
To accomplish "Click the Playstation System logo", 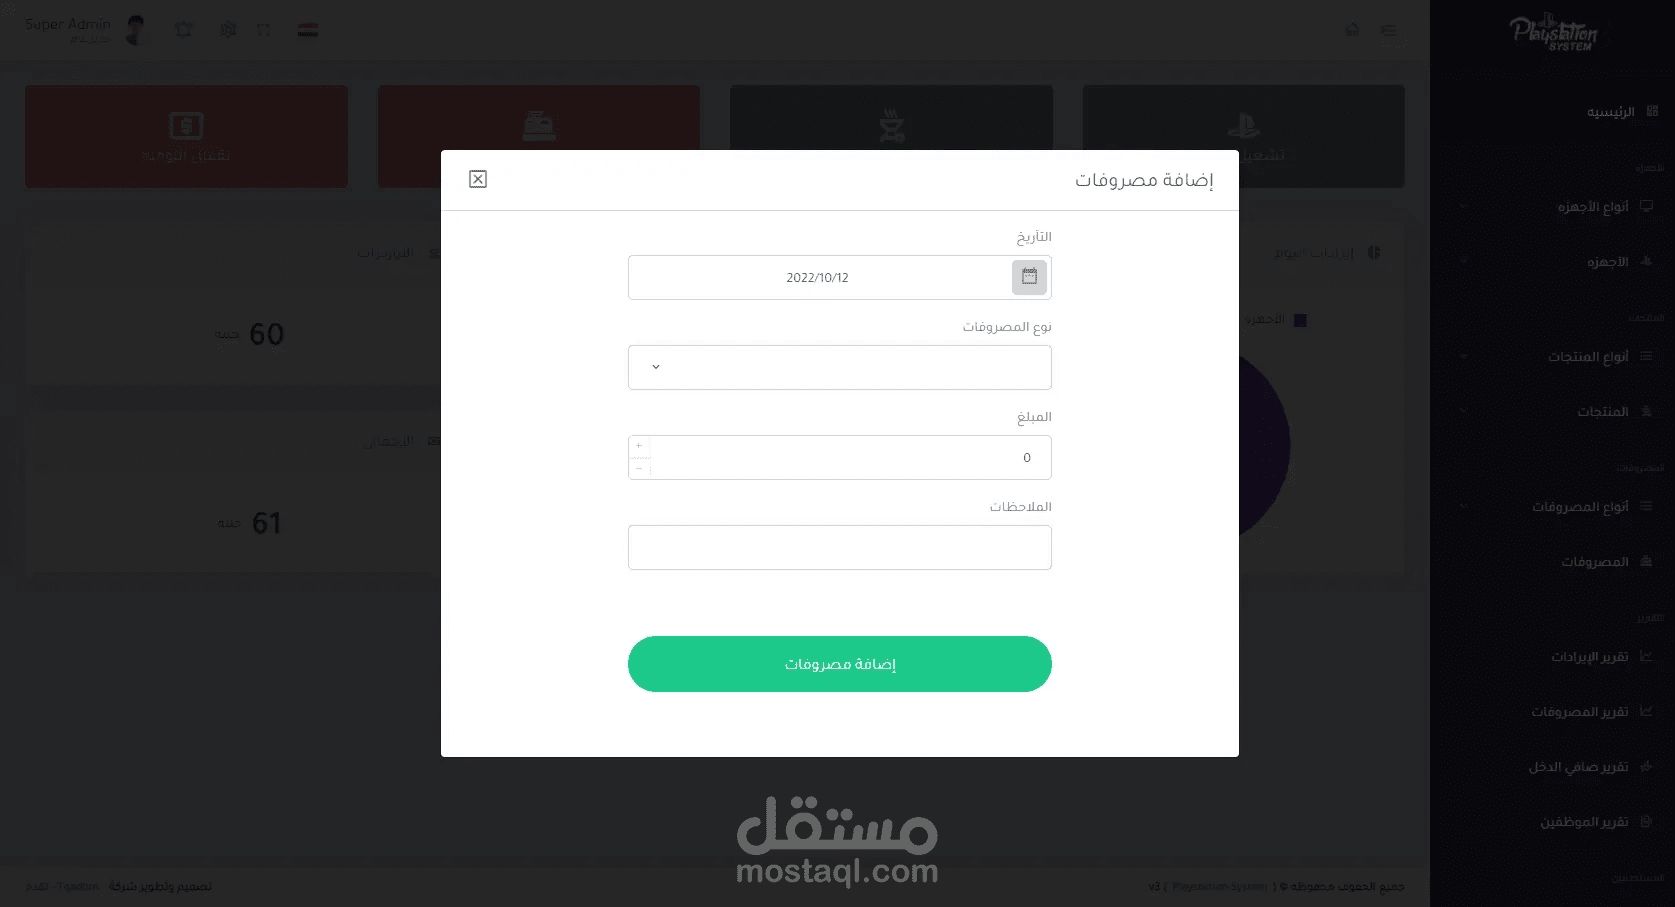I will [1553, 32].
